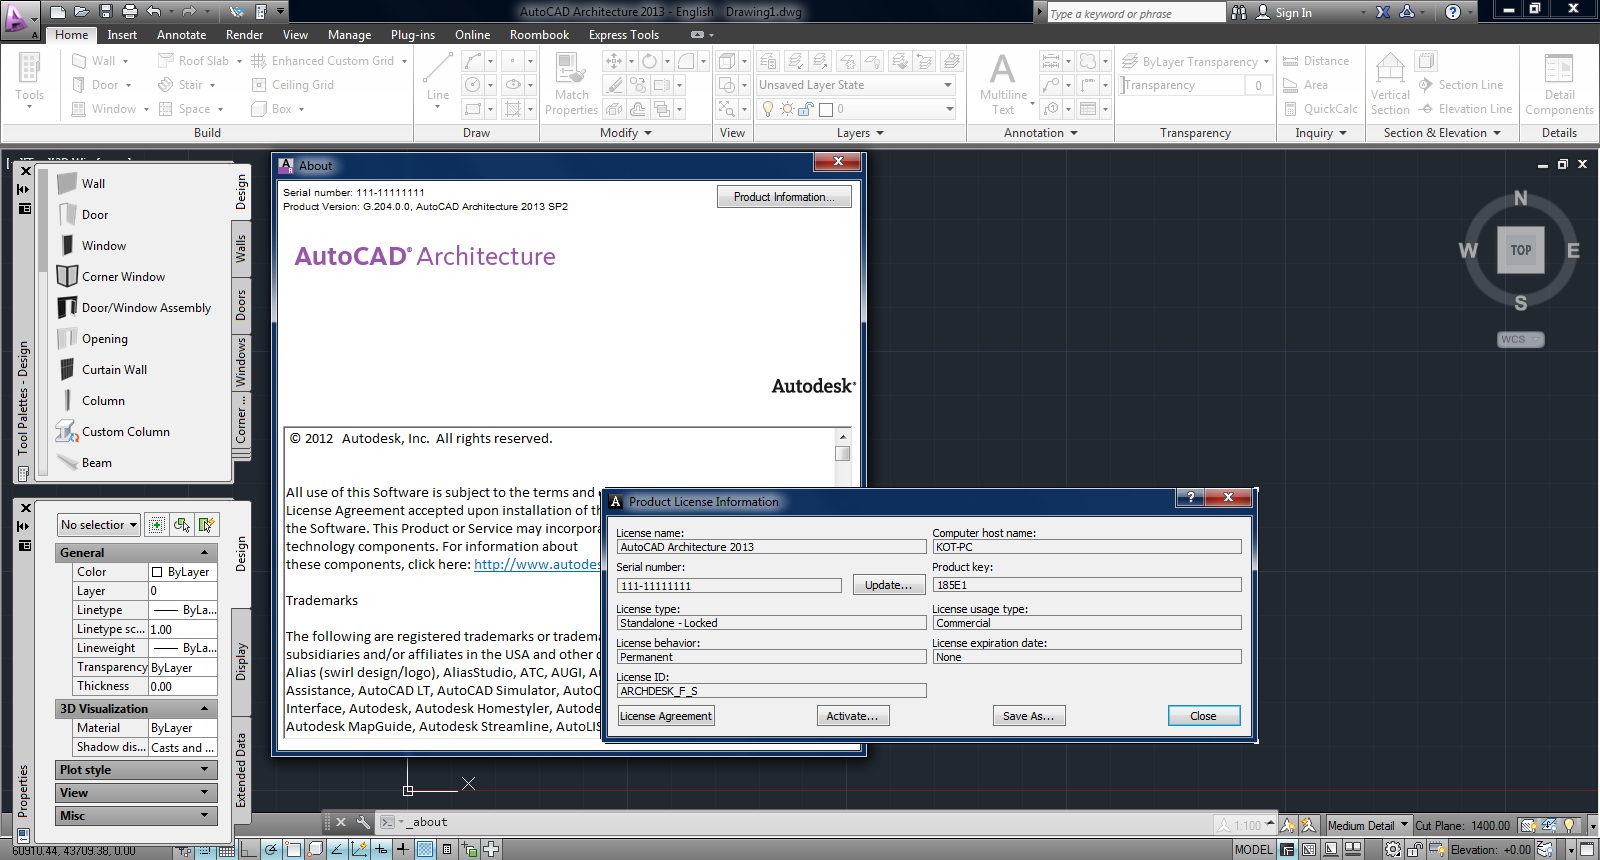1600x860 pixels.
Task: Click the Save icon in quick access toolbar
Action: [x=106, y=12]
